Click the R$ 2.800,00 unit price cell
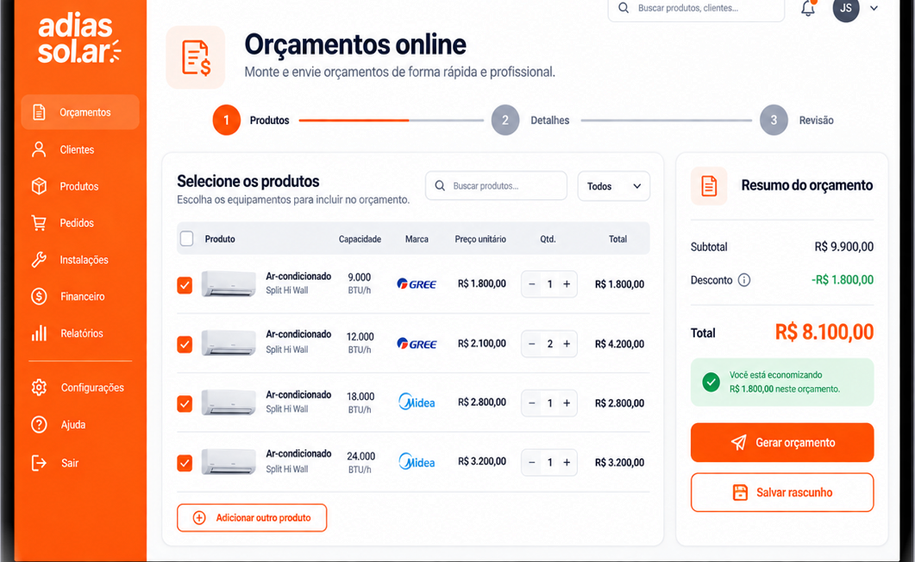 tap(482, 402)
